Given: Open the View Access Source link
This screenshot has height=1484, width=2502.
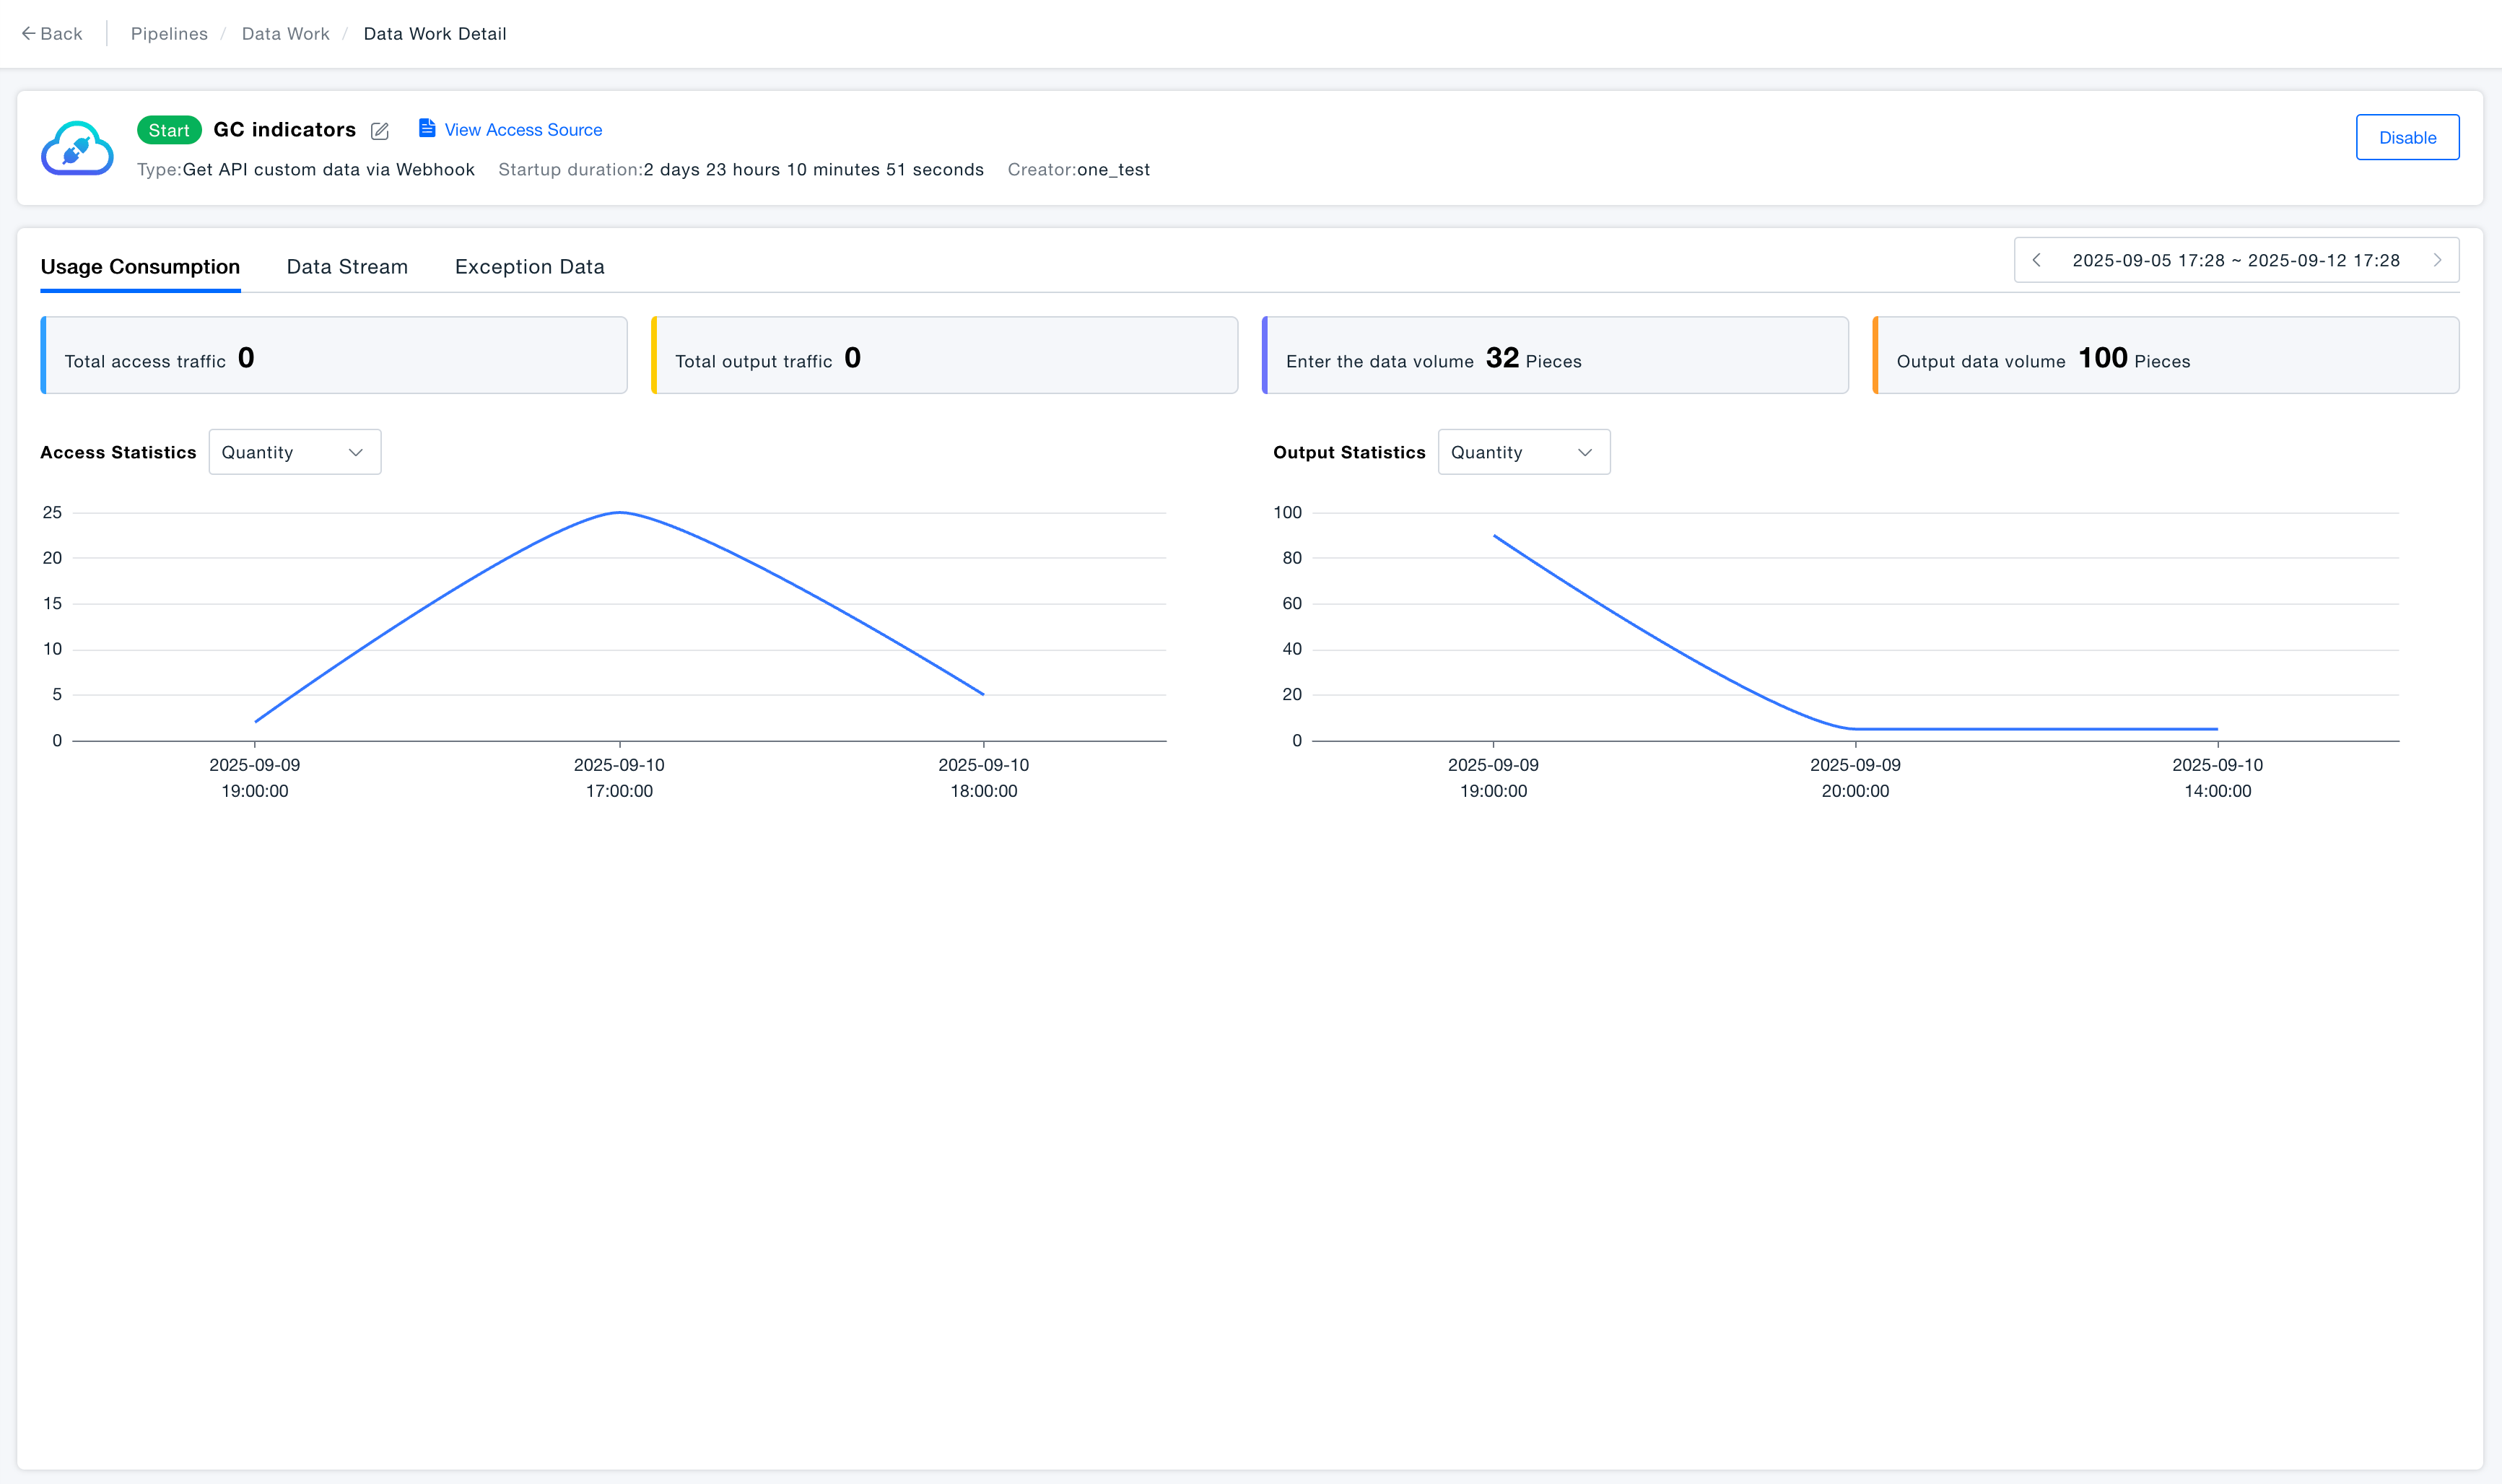Looking at the screenshot, I should point(523,130).
